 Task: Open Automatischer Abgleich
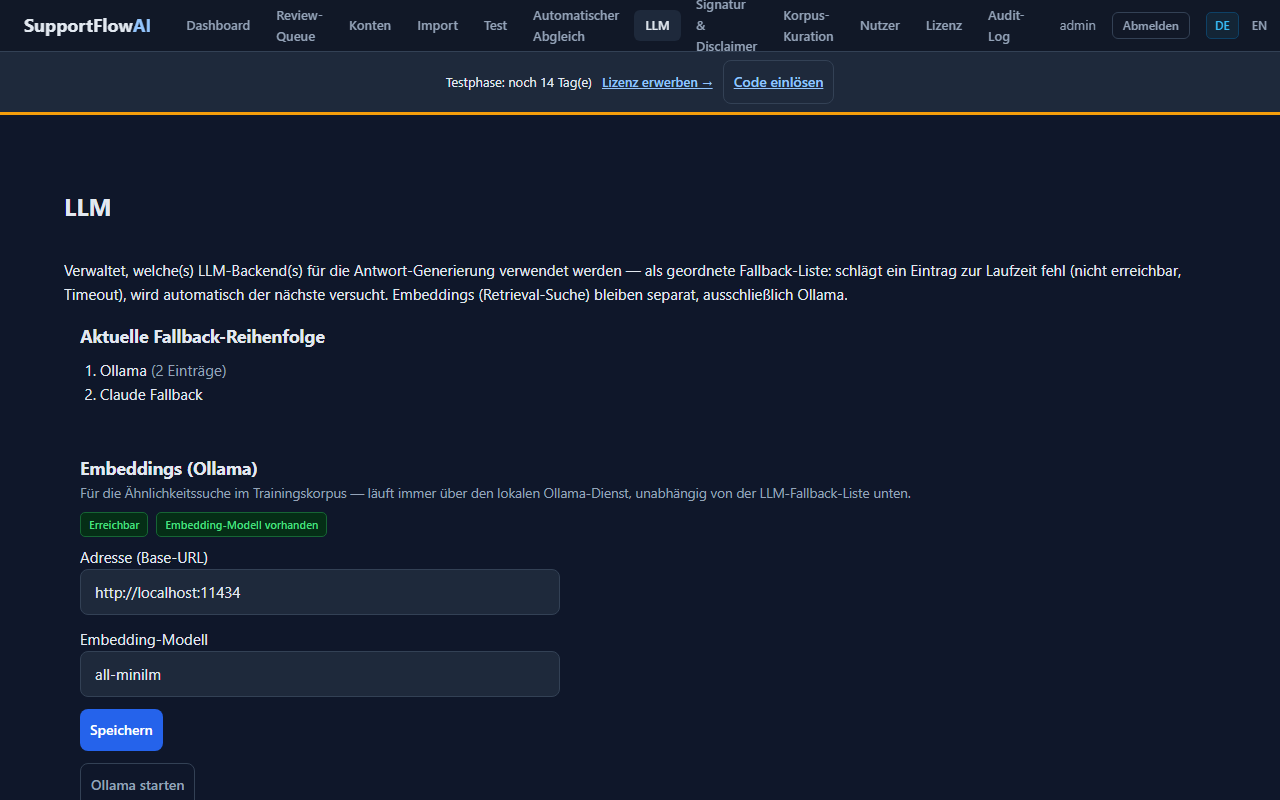(x=576, y=26)
